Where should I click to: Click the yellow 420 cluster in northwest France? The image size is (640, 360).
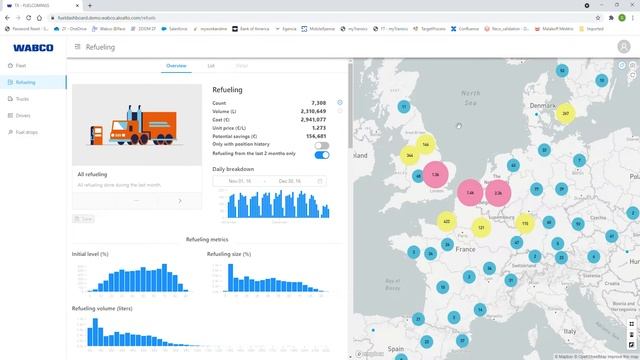(x=447, y=222)
